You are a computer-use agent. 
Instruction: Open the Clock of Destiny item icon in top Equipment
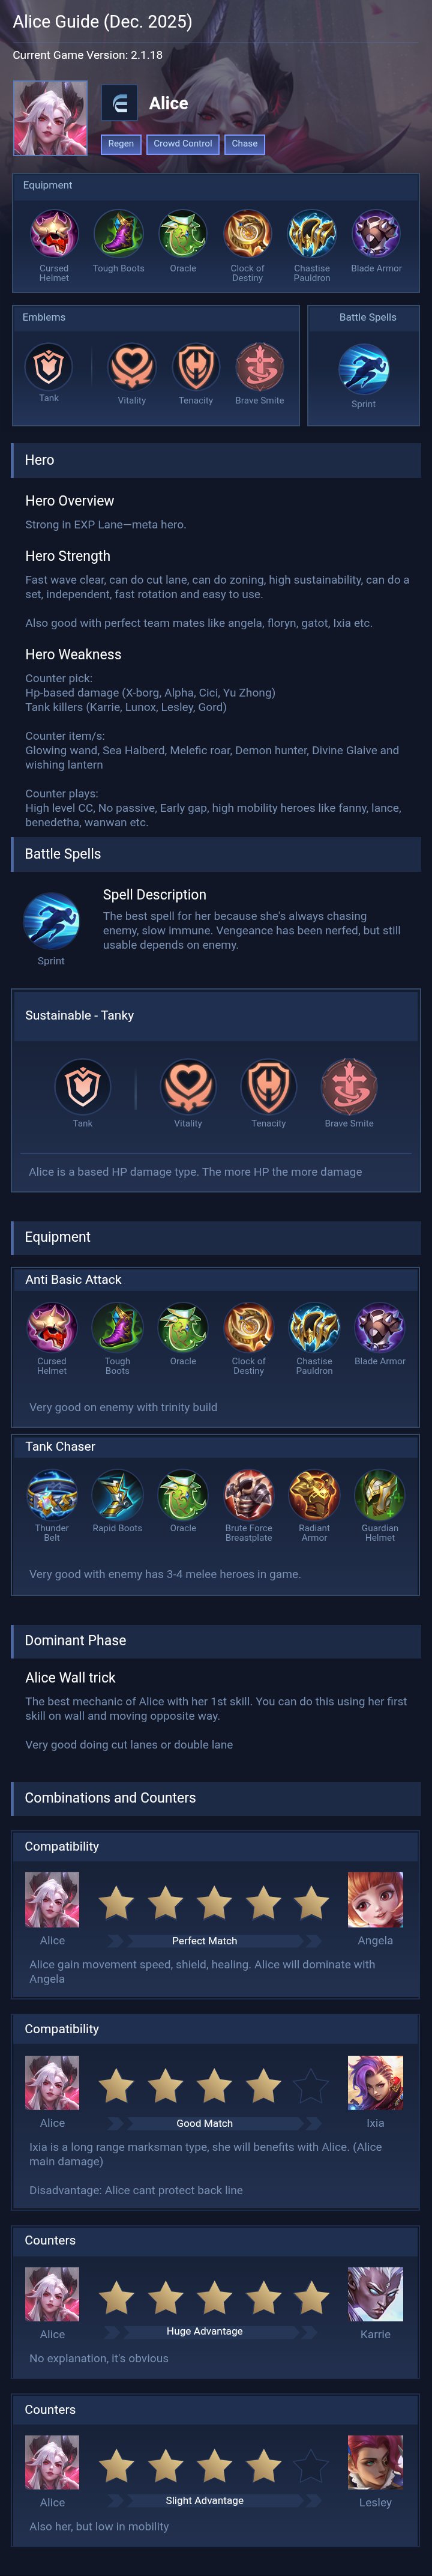tap(247, 234)
